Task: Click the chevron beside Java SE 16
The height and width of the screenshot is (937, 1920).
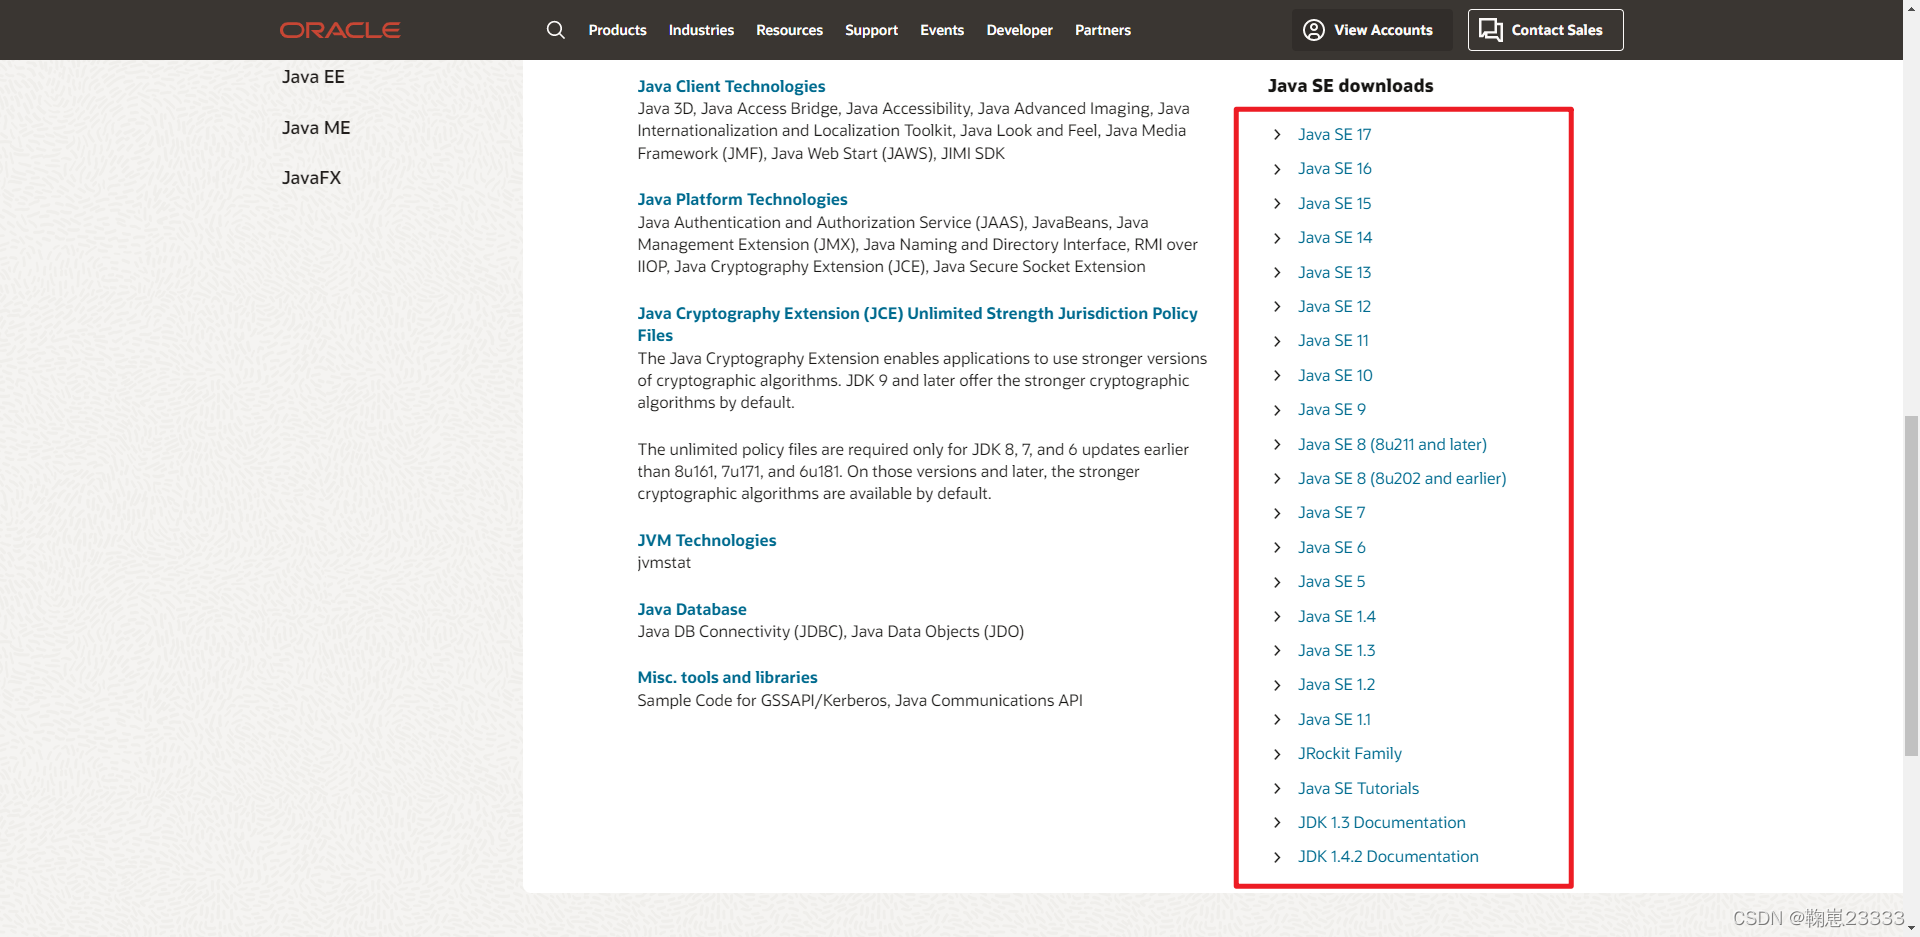Action: pyautogui.click(x=1277, y=169)
